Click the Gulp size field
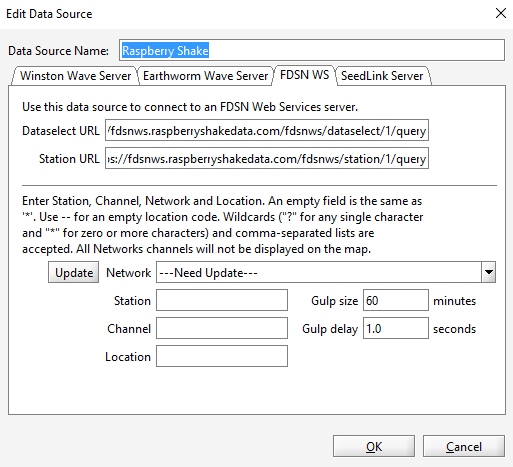 coord(396,300)
